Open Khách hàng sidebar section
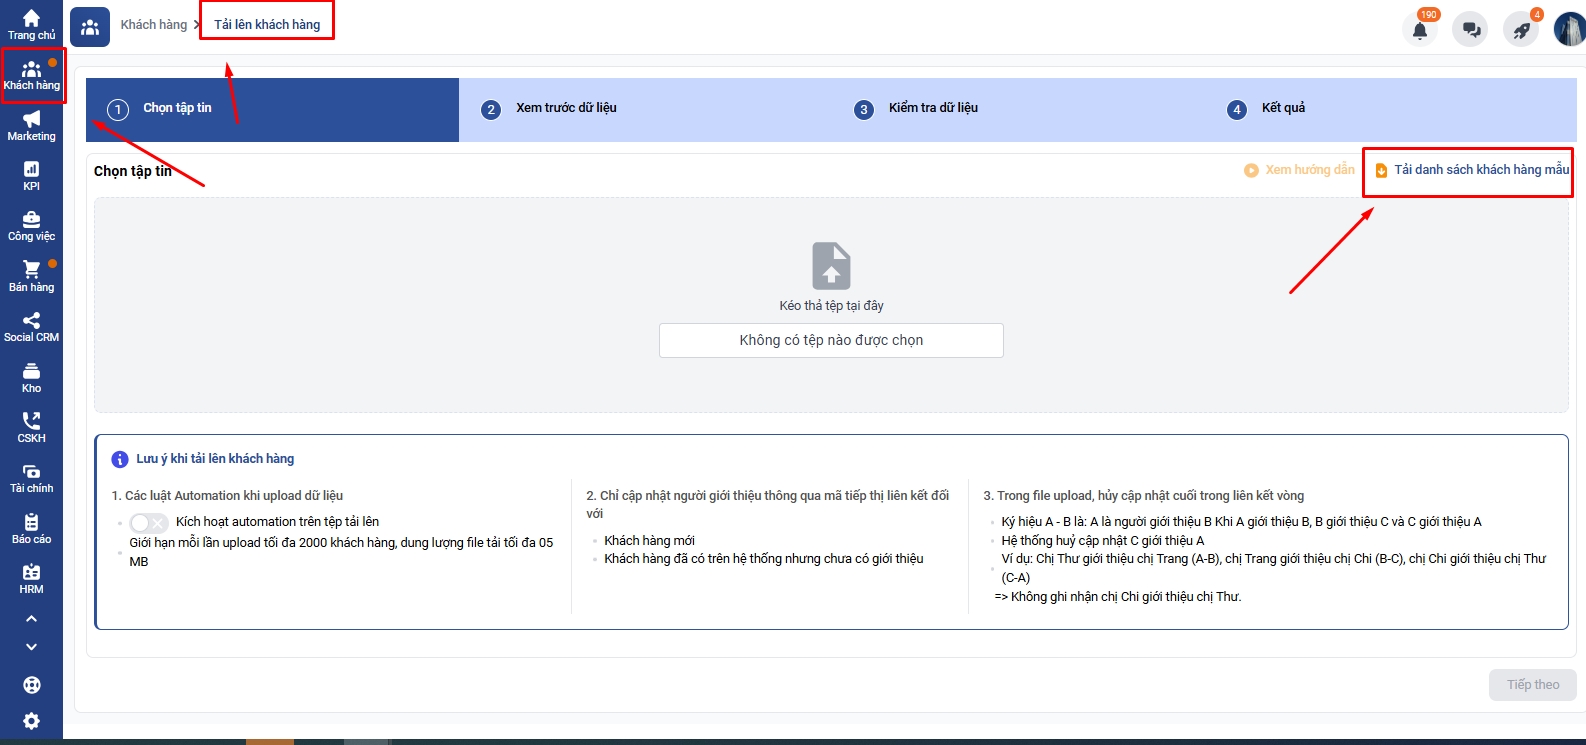Viewport: 1586px width, 745px height. [31, 75]
